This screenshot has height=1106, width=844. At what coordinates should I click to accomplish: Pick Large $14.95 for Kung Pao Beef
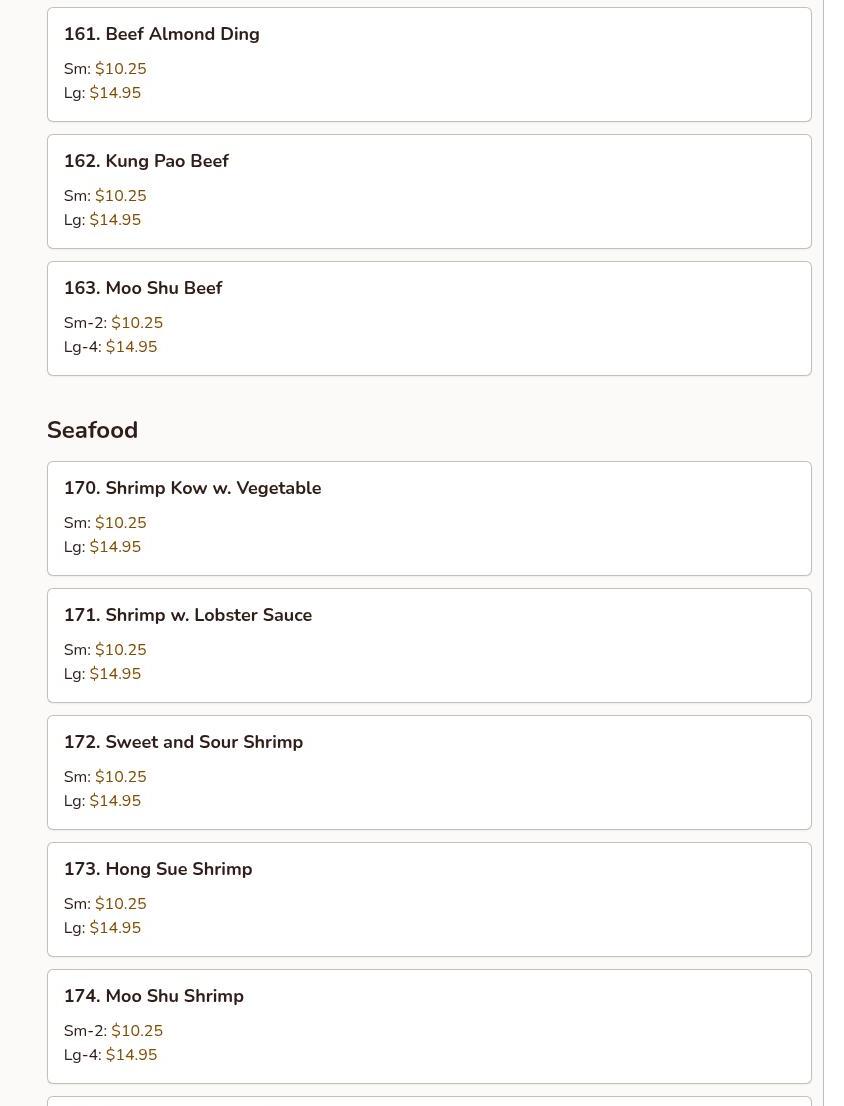pos(115,219)
